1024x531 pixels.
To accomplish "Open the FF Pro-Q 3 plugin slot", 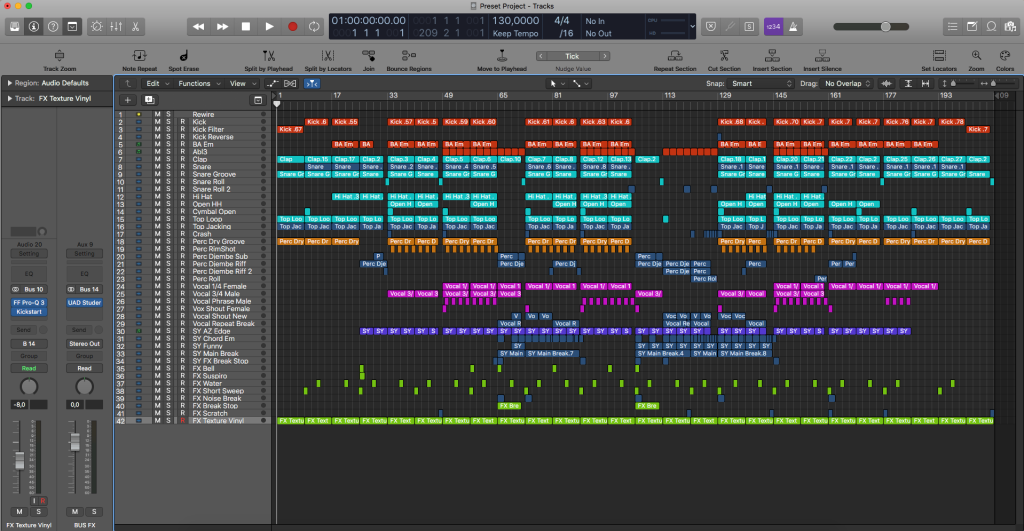I will pyautogui.click(x=29, y=302).
